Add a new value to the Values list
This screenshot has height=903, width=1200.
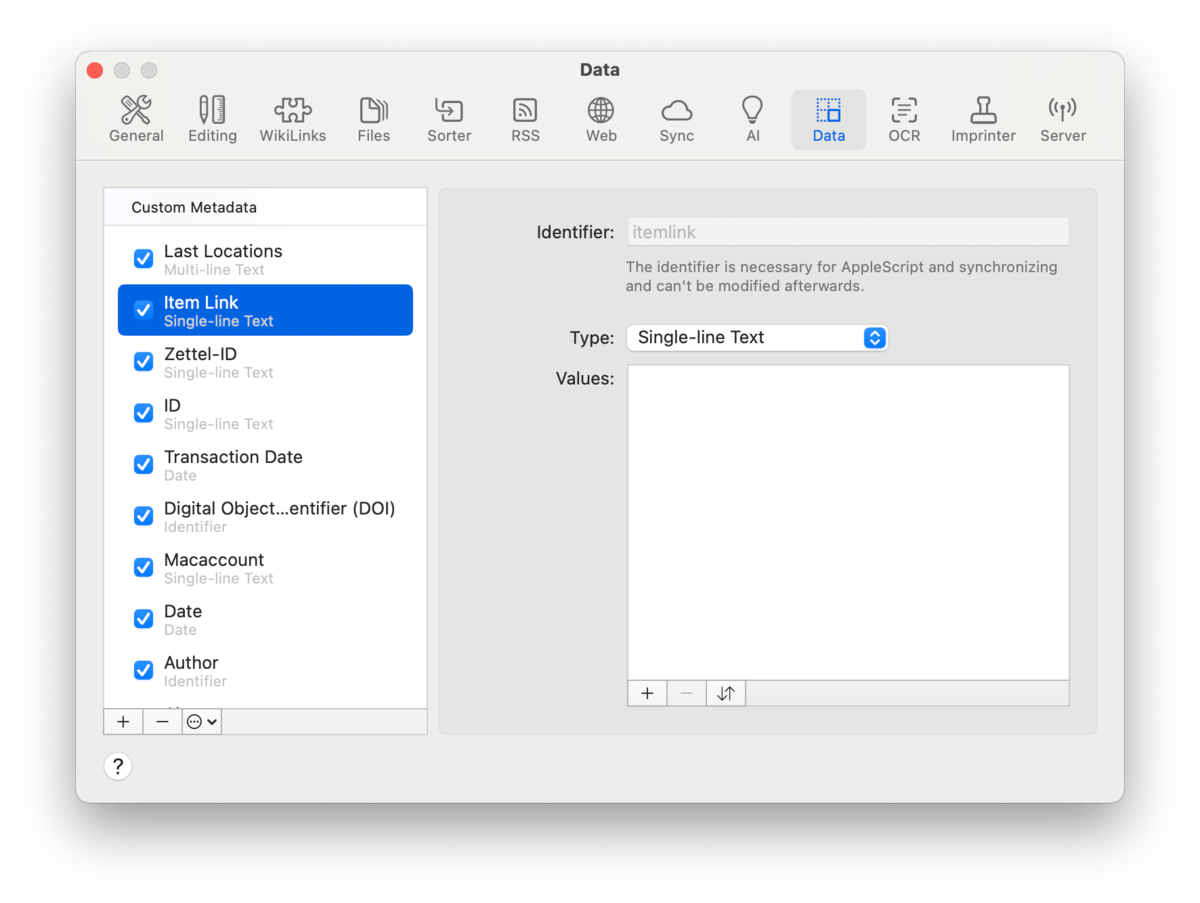point(647,693)
